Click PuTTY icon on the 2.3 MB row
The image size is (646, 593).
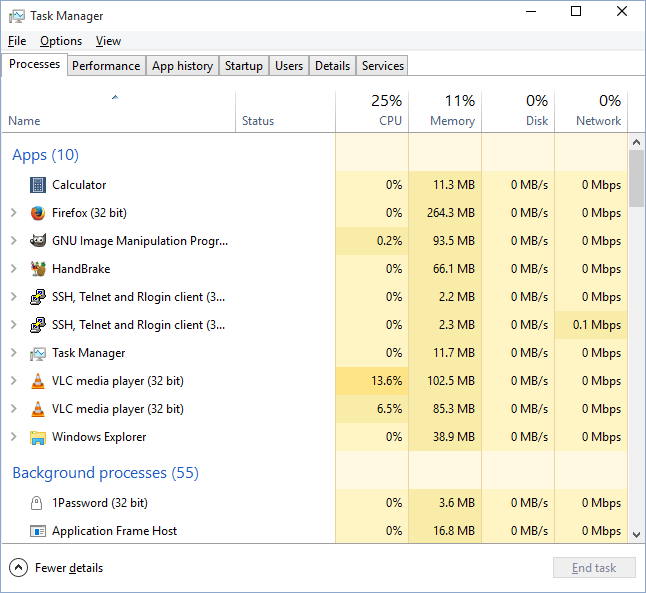tap(38, 325)
